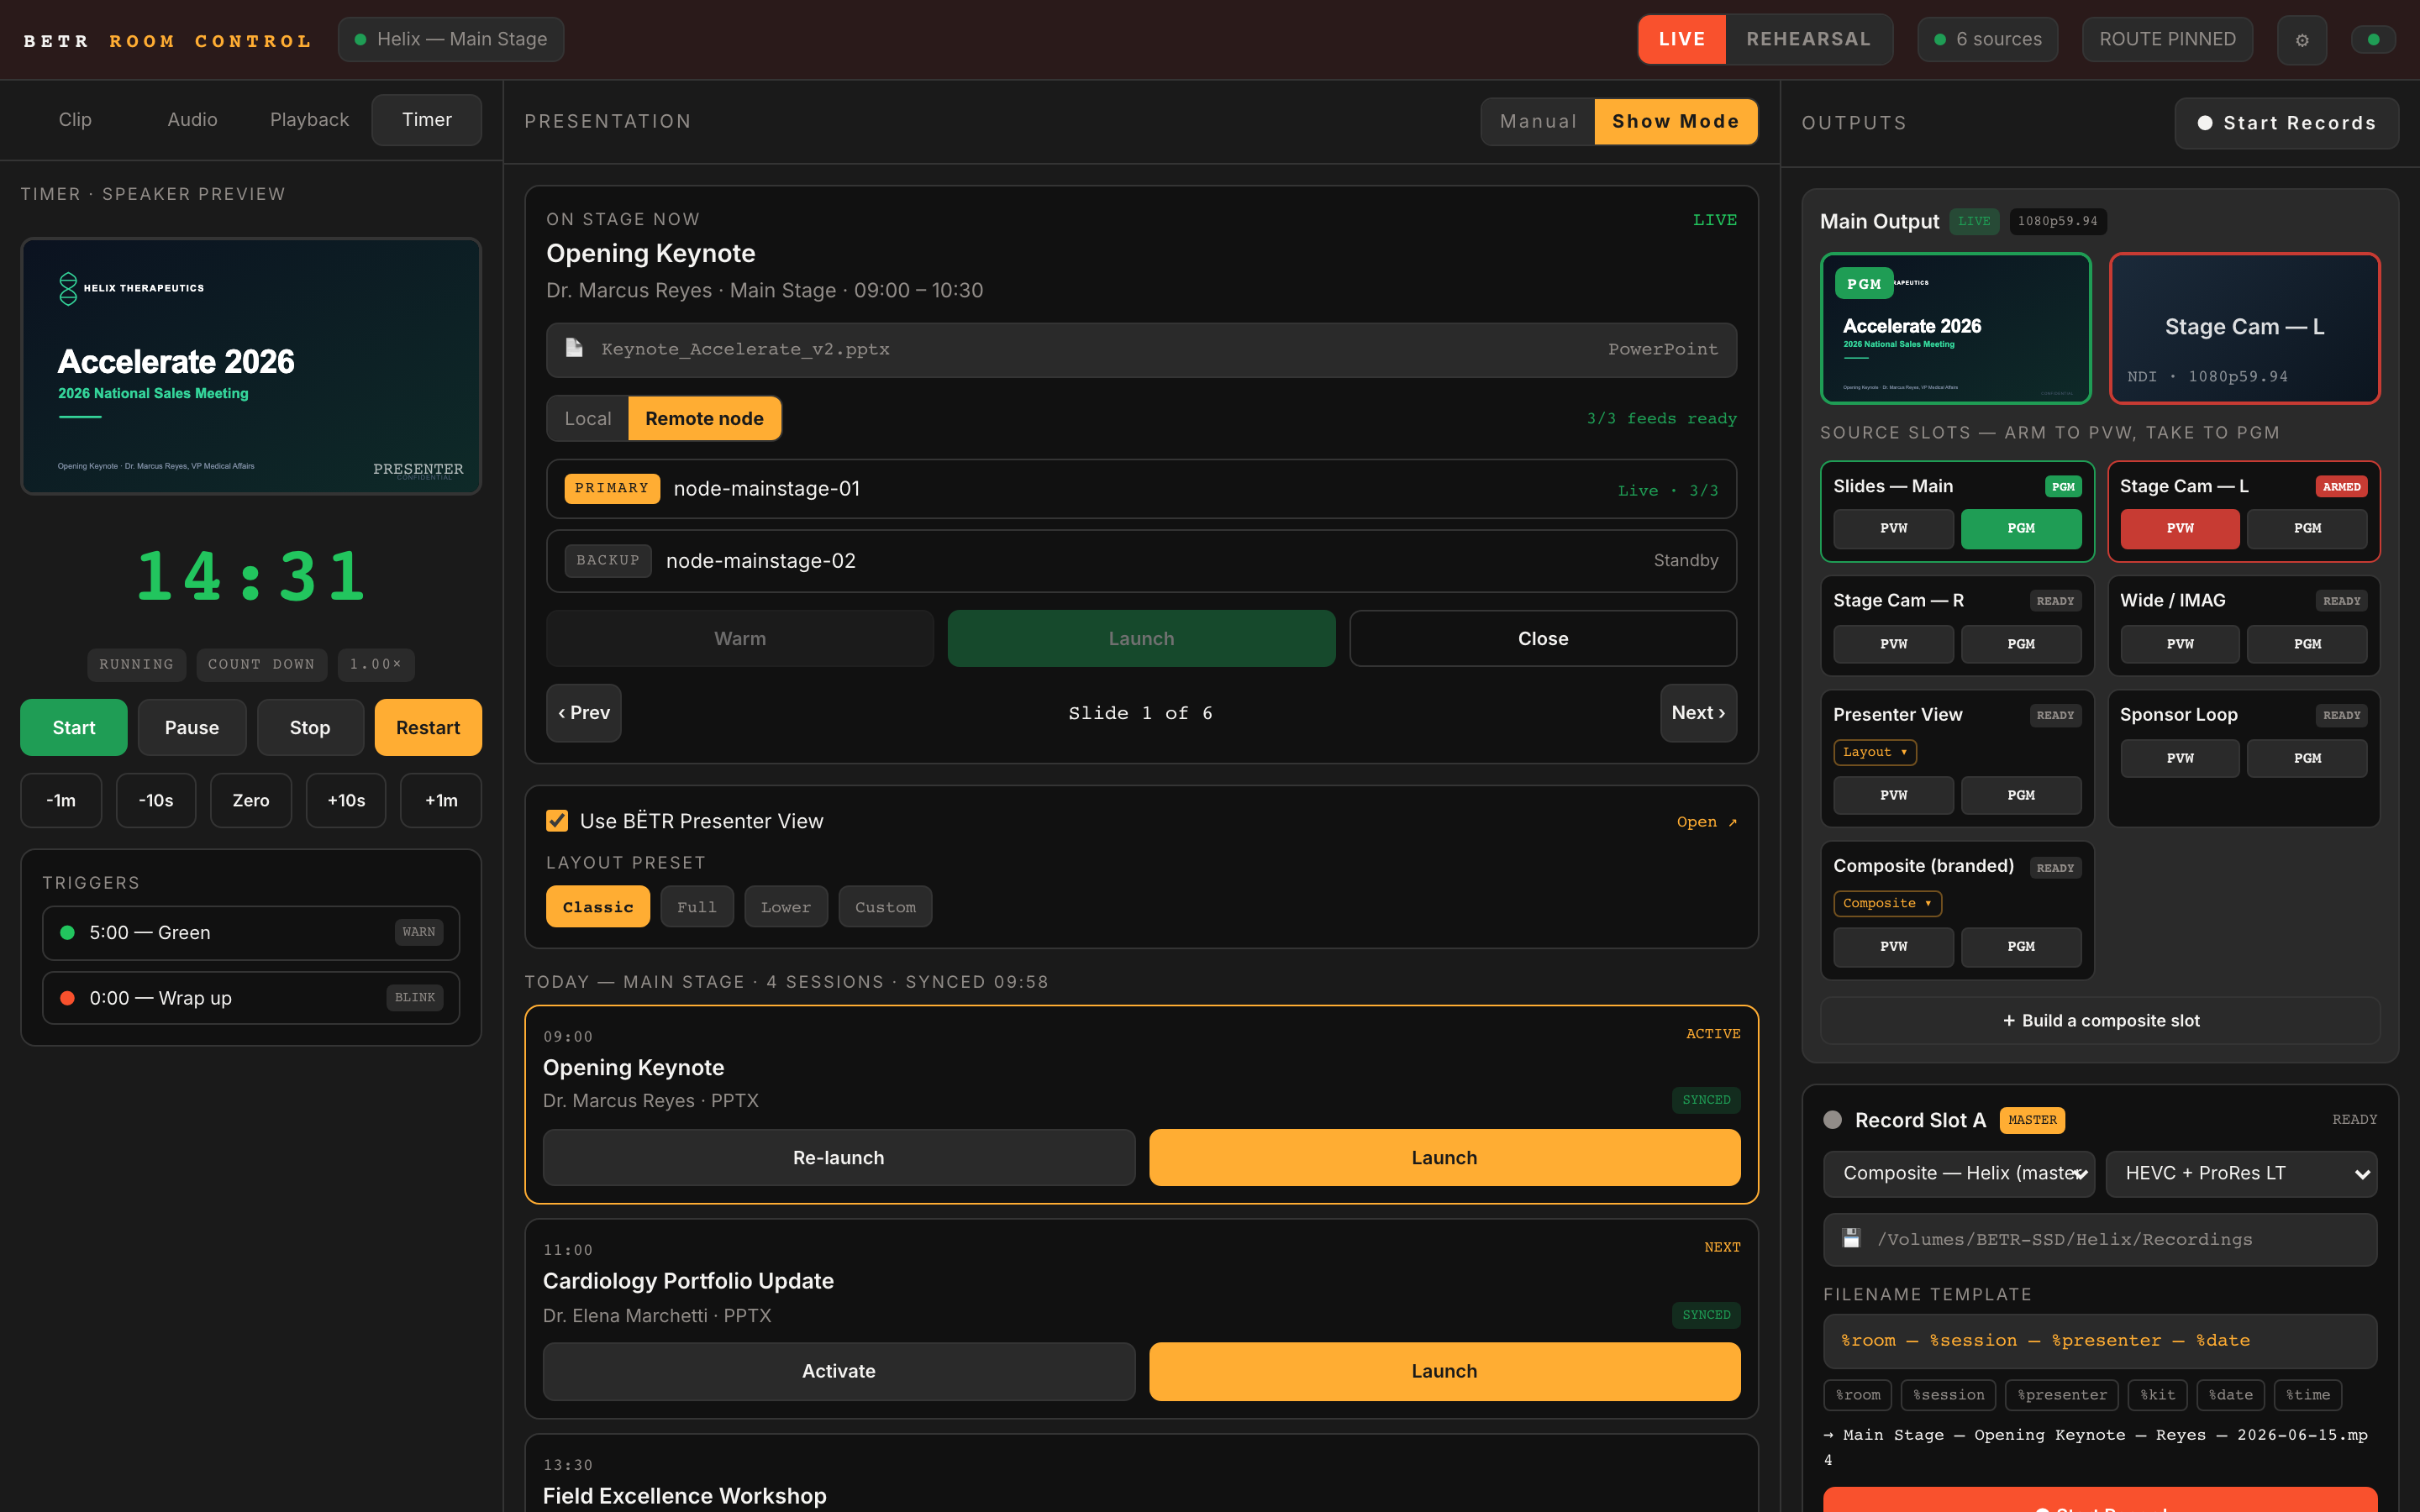Open the Helix — Main Stage room selector
Viewport: 2420px width, 1512px height.
coord(450,39)
